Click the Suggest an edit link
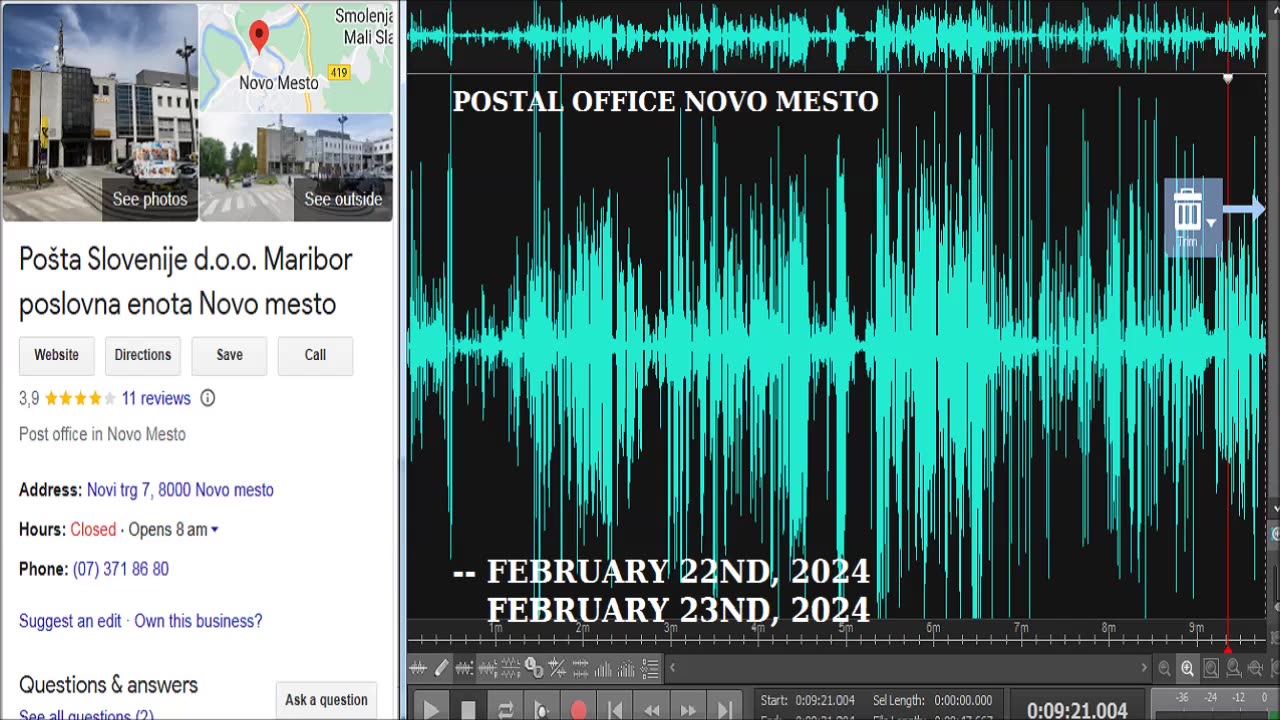The image size is (1280, 720). (70, 621)
